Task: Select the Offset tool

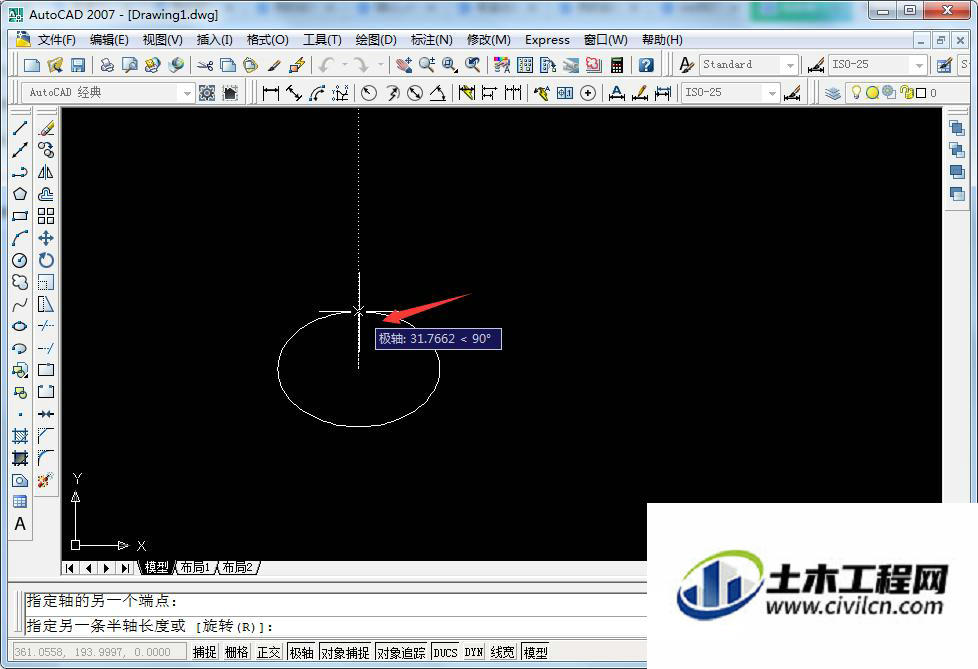Action: [46, 194]
